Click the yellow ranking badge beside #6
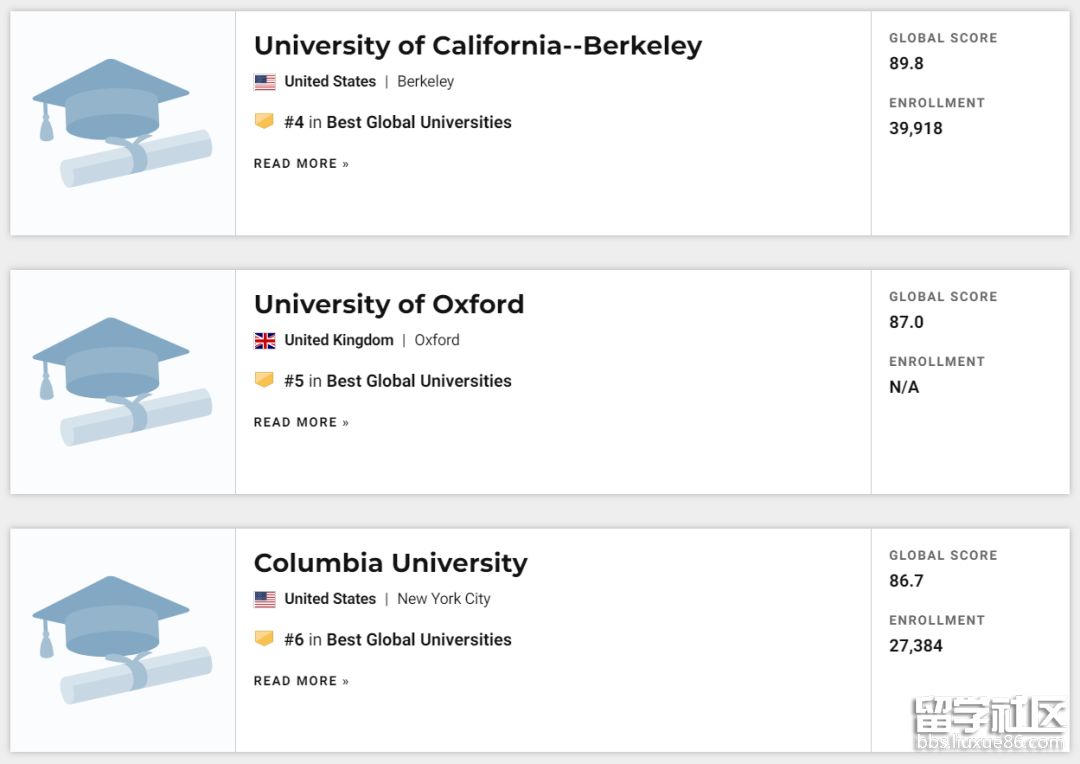 (264, 638)
